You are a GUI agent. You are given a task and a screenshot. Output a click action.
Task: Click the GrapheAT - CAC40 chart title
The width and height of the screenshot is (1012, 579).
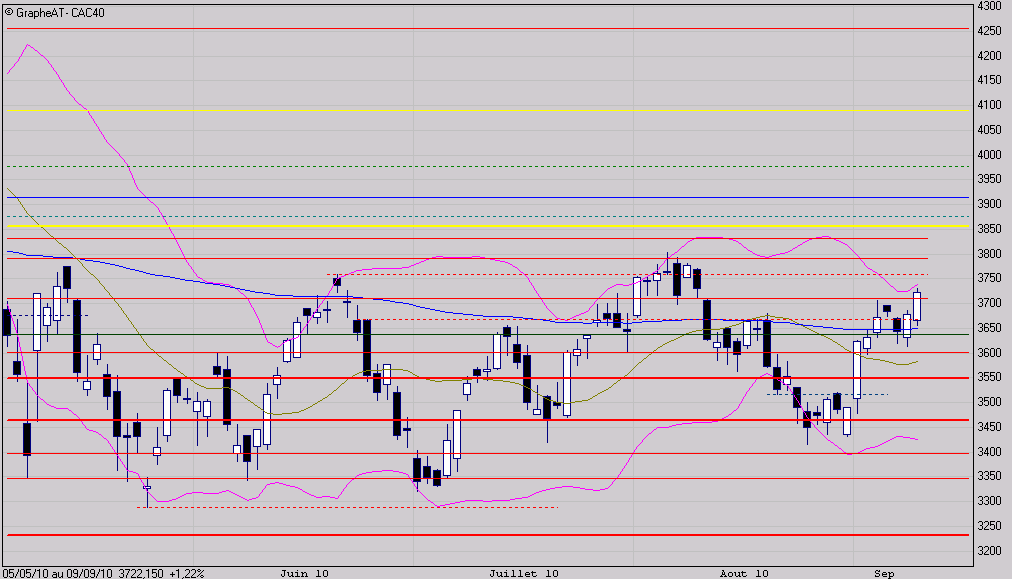click(x=60, y=13)
